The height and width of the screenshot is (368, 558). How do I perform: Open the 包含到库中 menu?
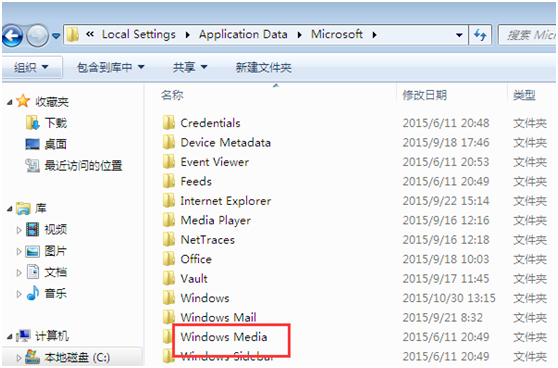pyautogui.click(x=111, y=67)
